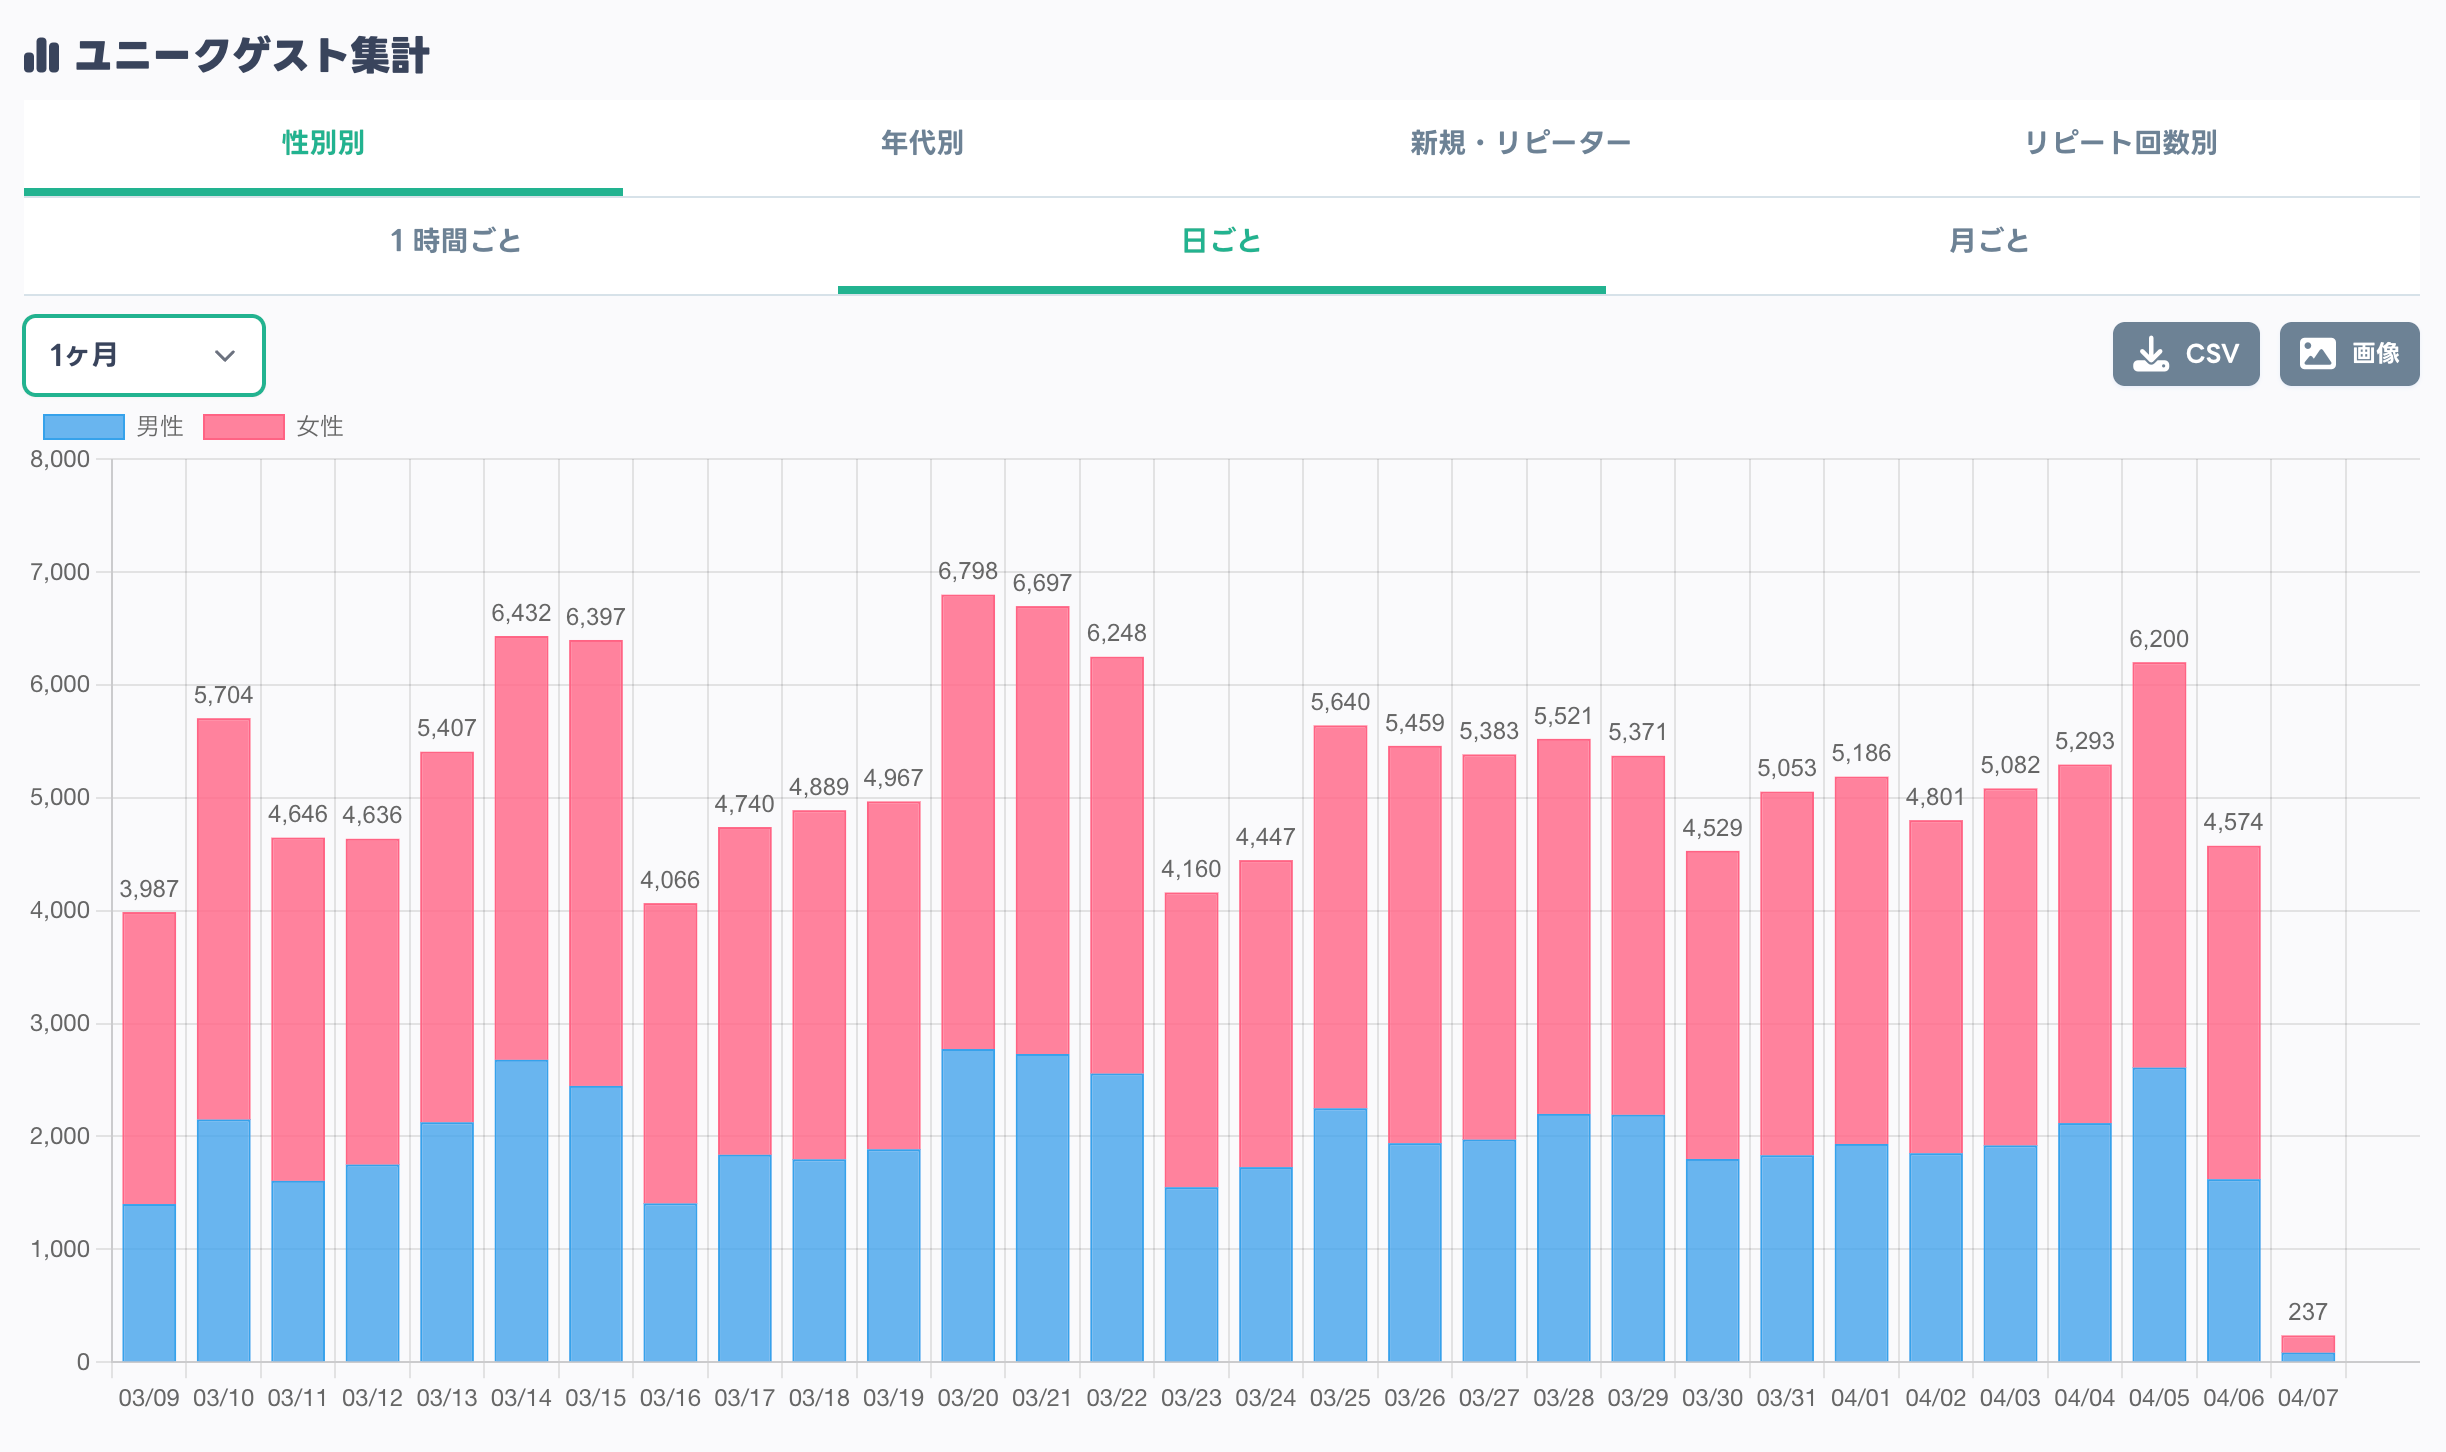Click the CSV download button

click(2185, 353)
